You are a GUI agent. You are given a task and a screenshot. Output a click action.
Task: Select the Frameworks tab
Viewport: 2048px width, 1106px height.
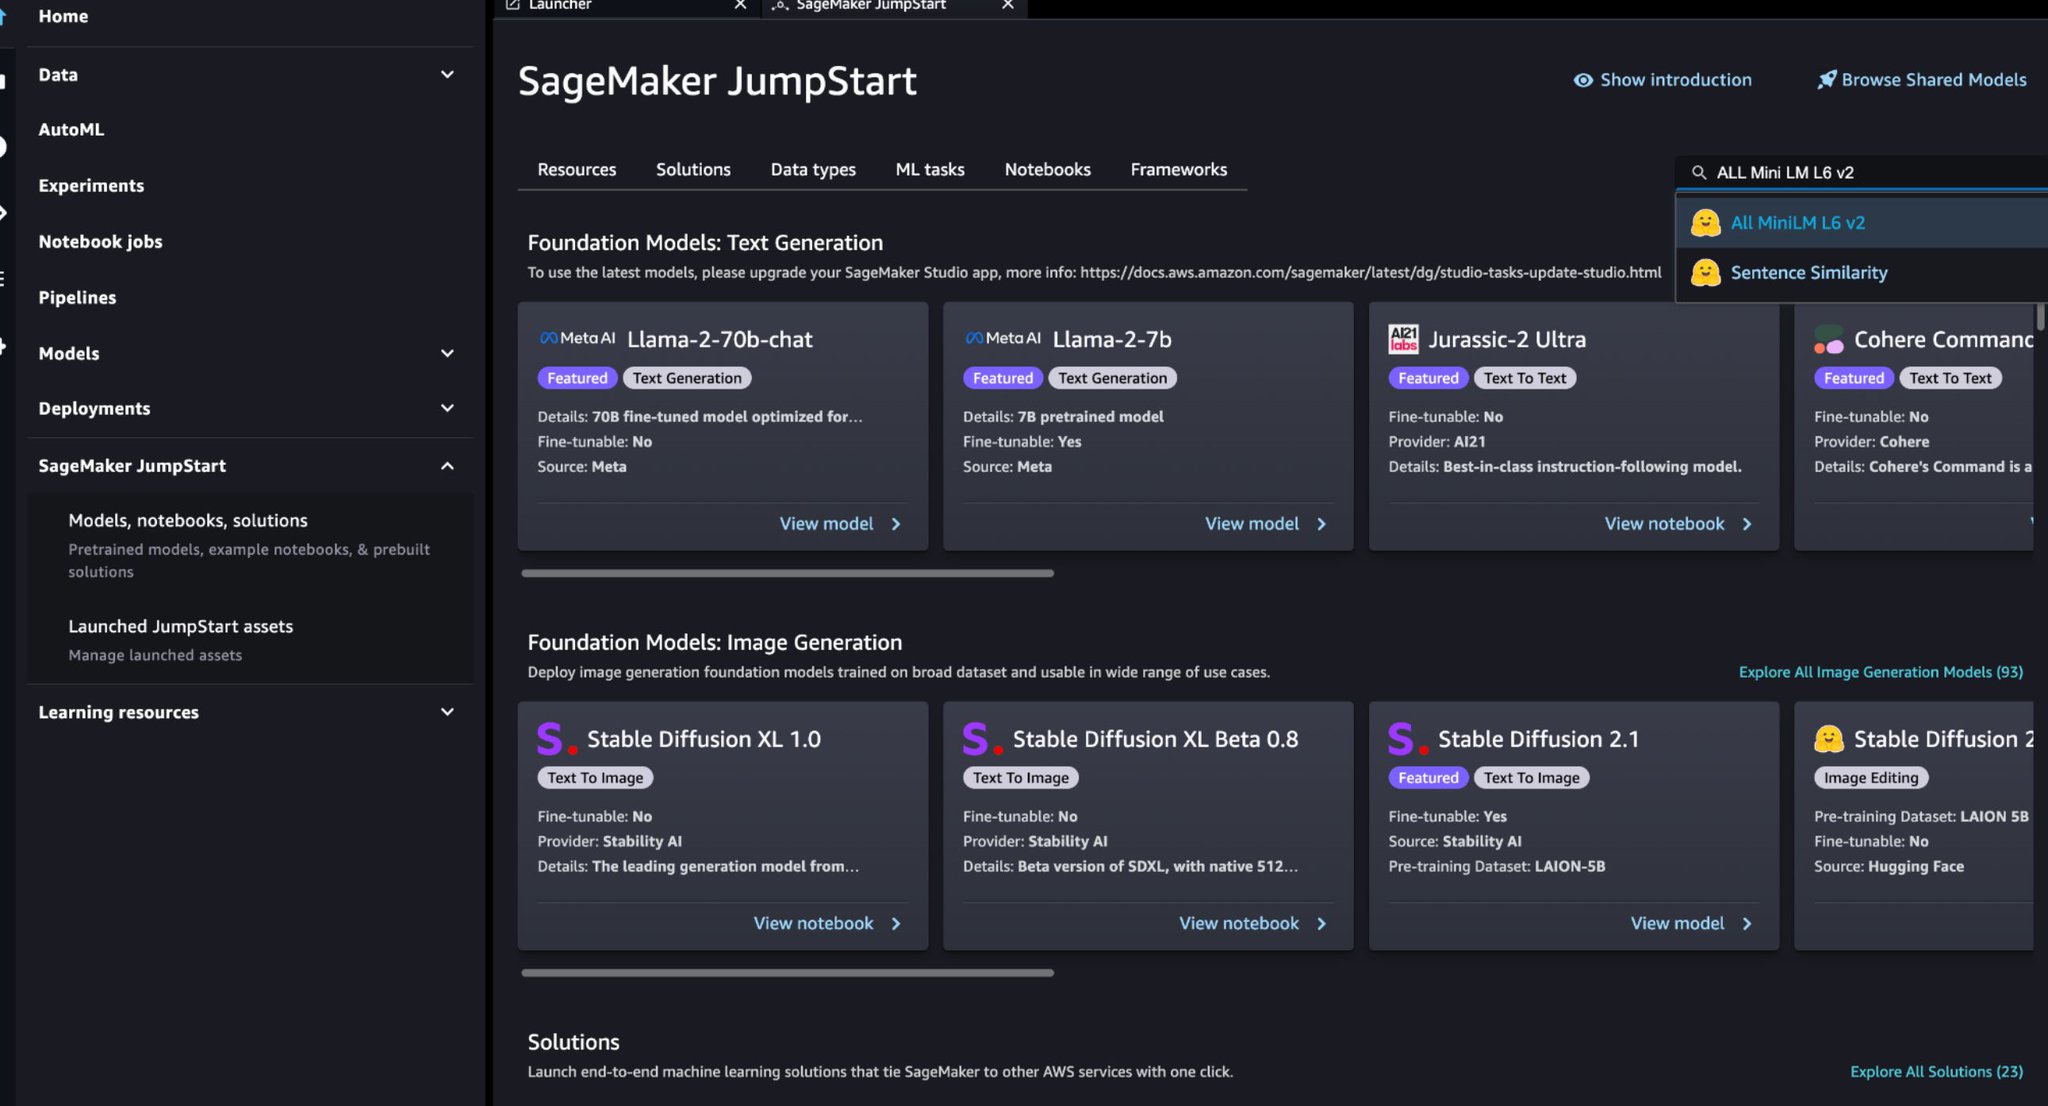(1178, 170)
